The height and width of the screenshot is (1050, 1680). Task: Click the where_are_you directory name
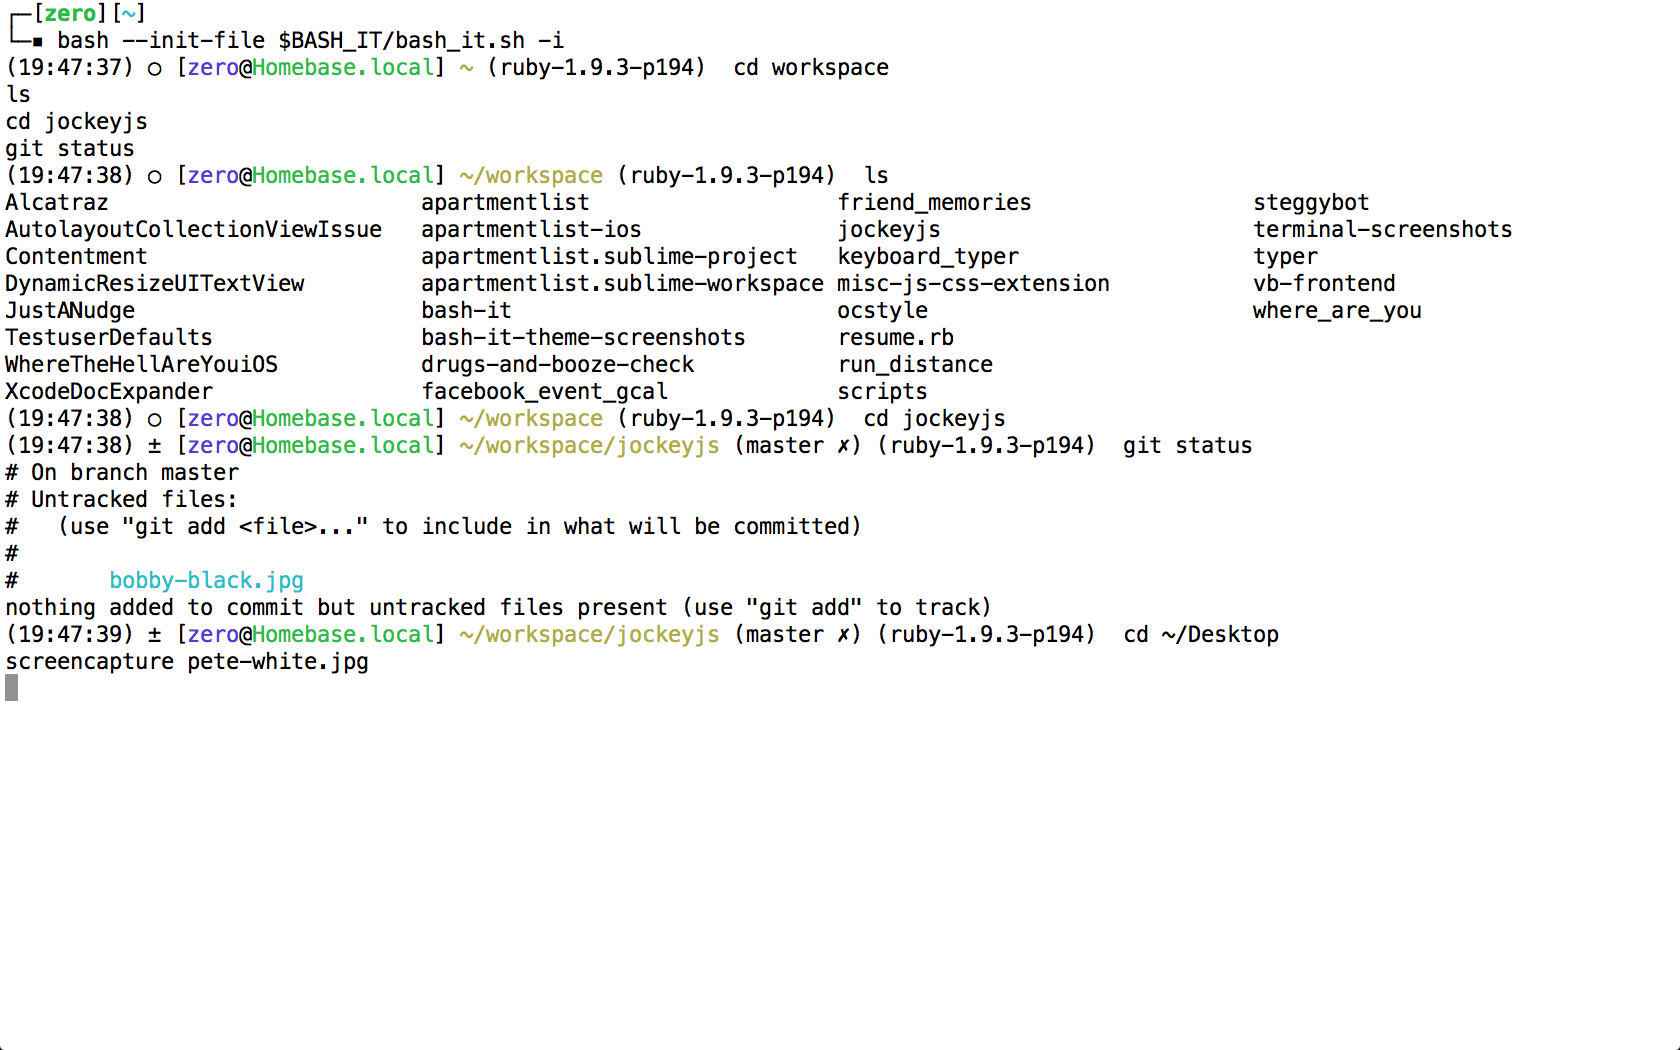tap(1337, 311)
